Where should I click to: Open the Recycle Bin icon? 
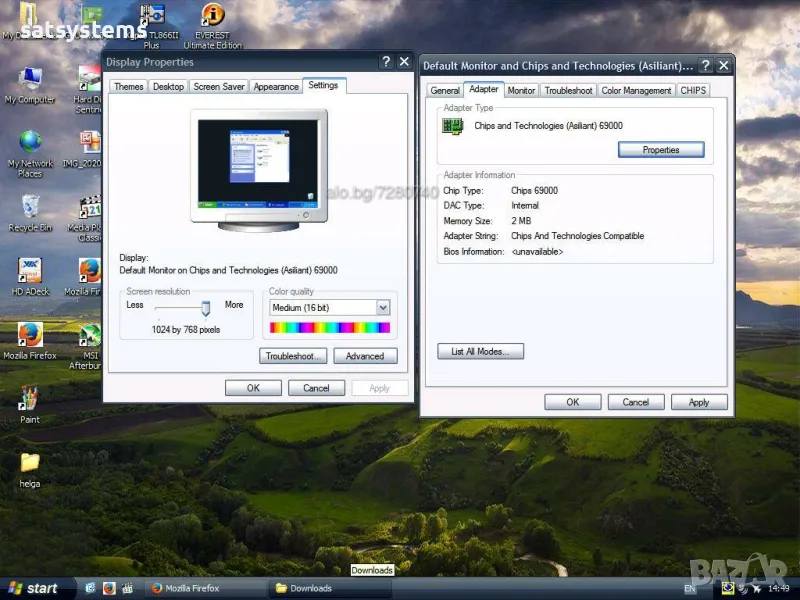(30, 208)
